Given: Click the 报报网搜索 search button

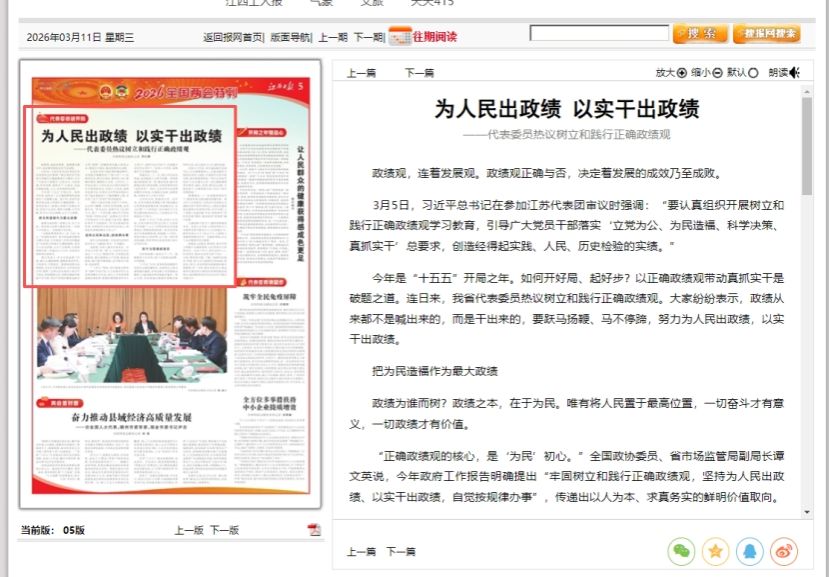Looking at the screenshot, I should coord(766,34).
